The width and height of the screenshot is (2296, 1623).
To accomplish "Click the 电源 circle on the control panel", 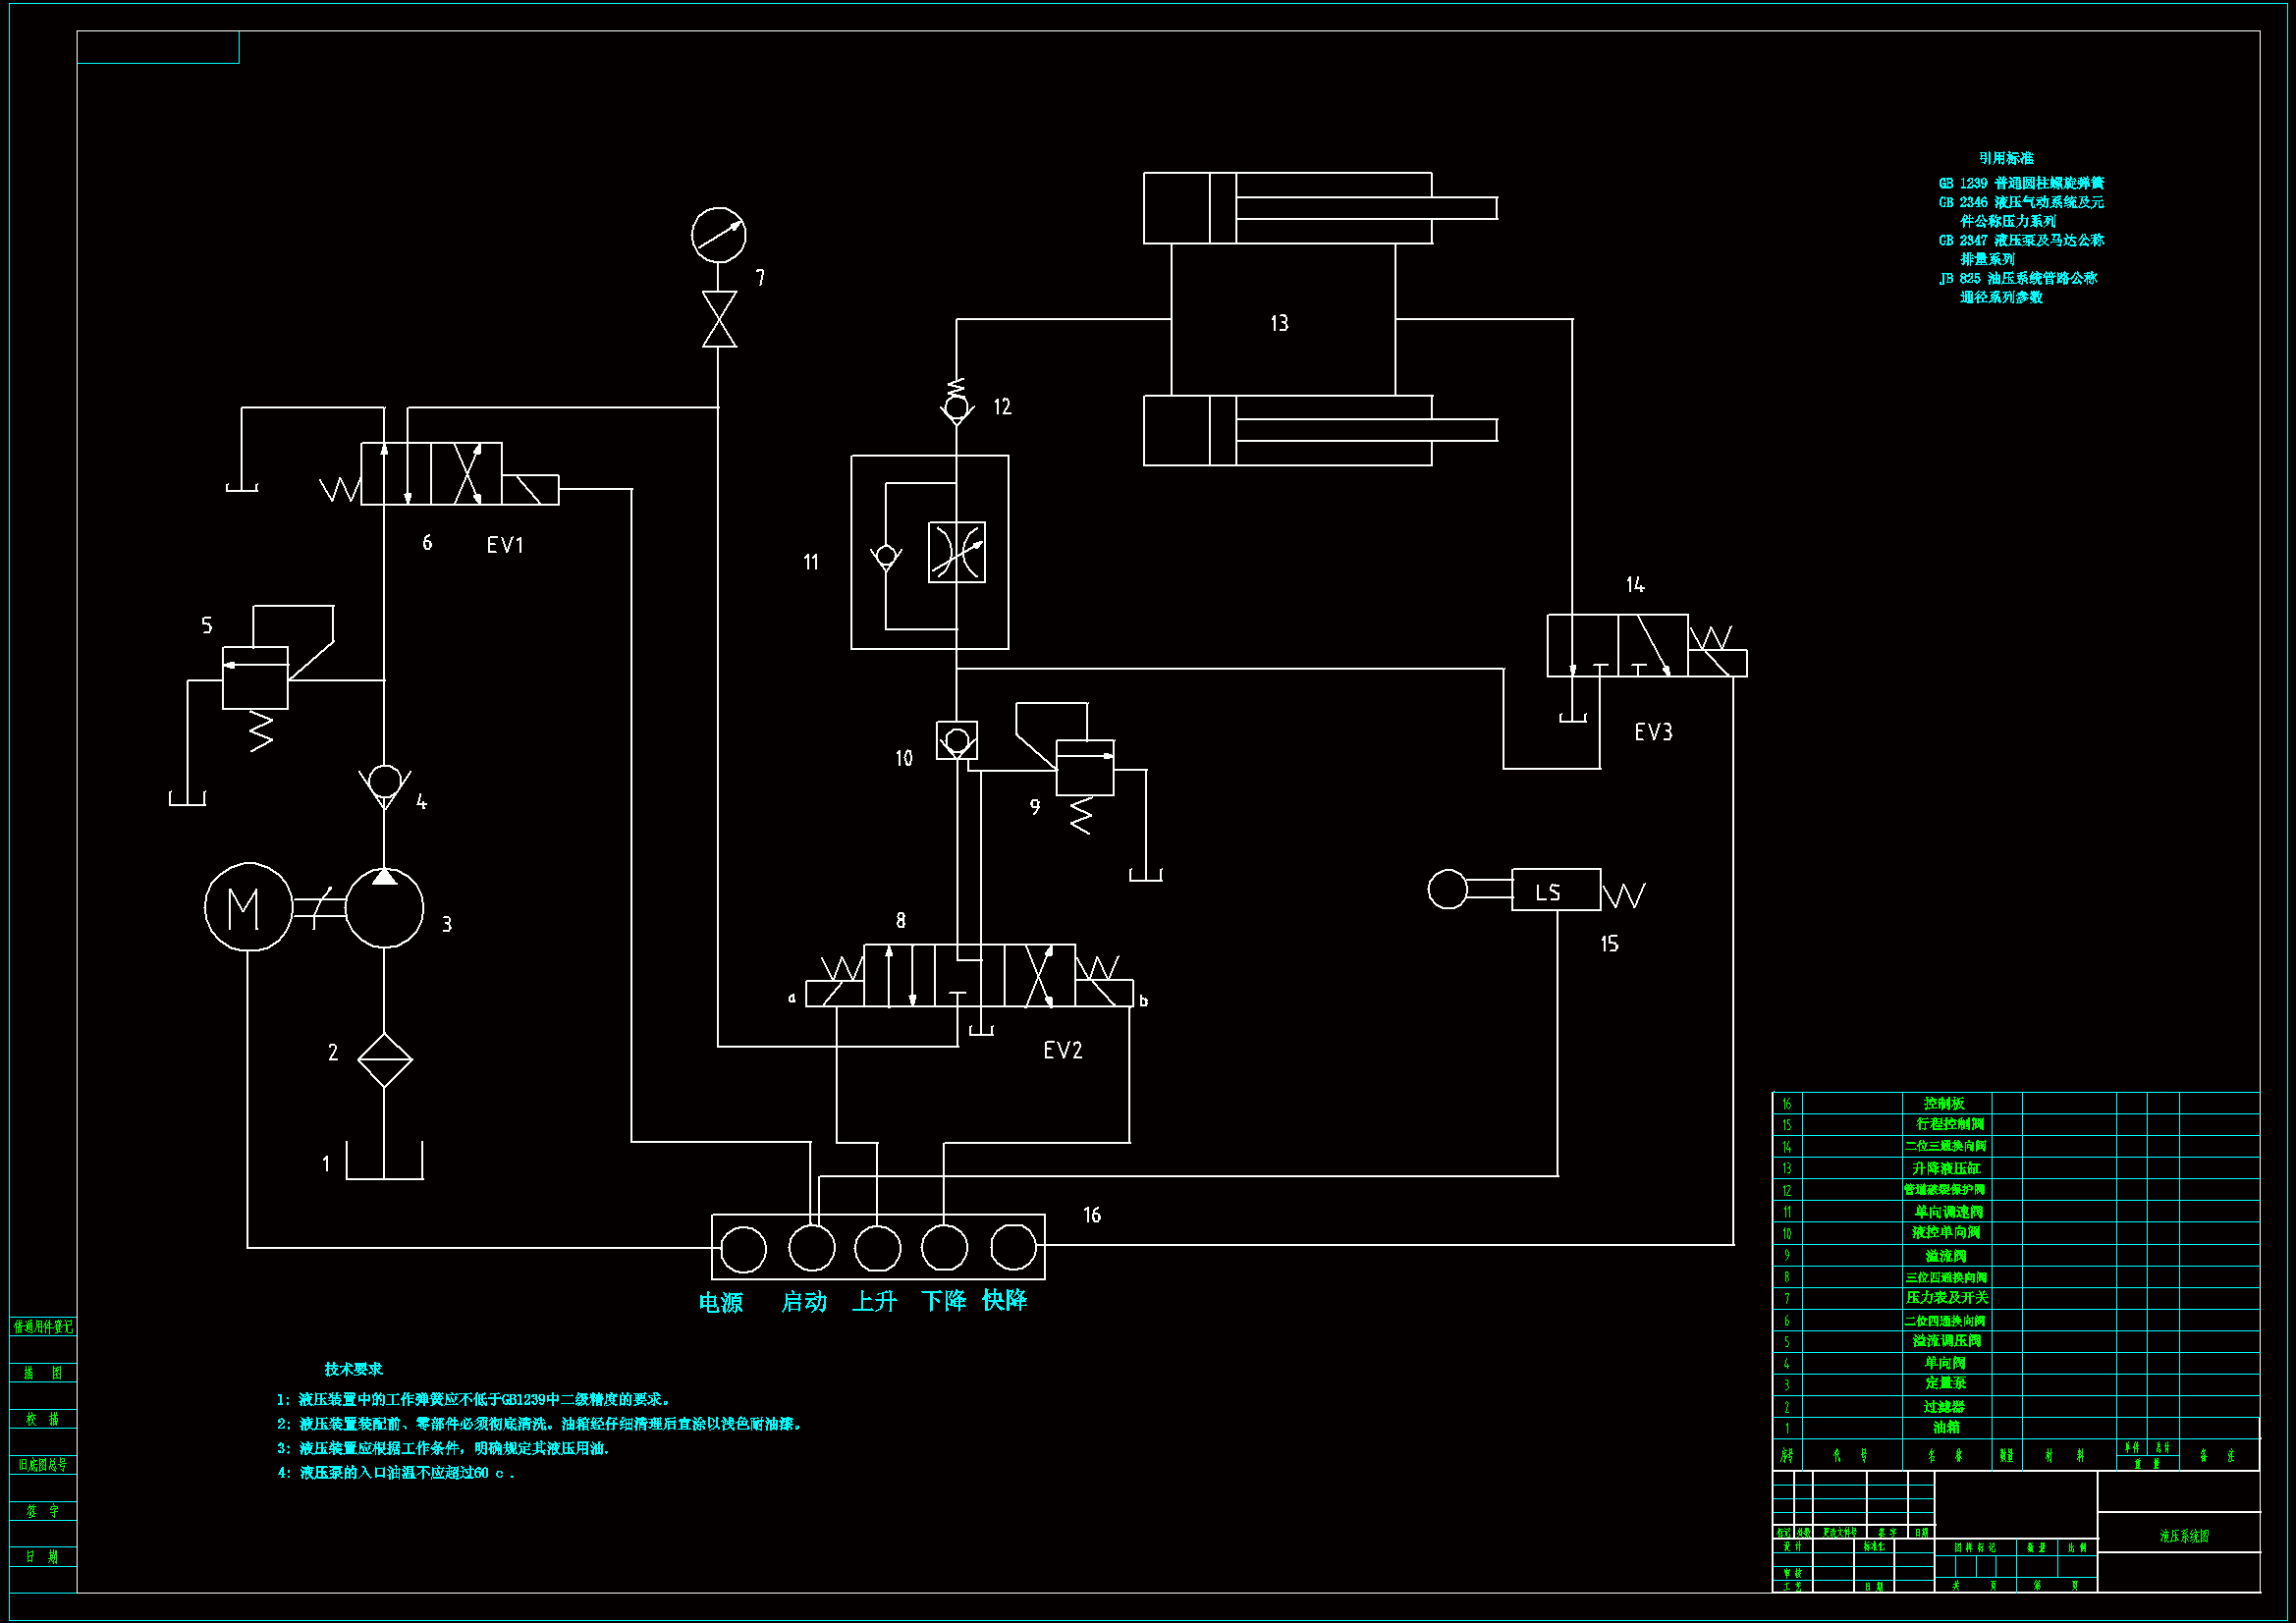I will pyautogui.click(x=743, y=1249).
